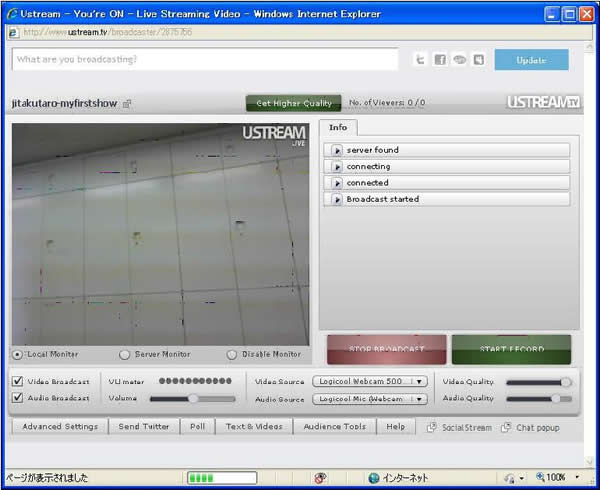Expand the 'server found' info entry

coord(337,150)
